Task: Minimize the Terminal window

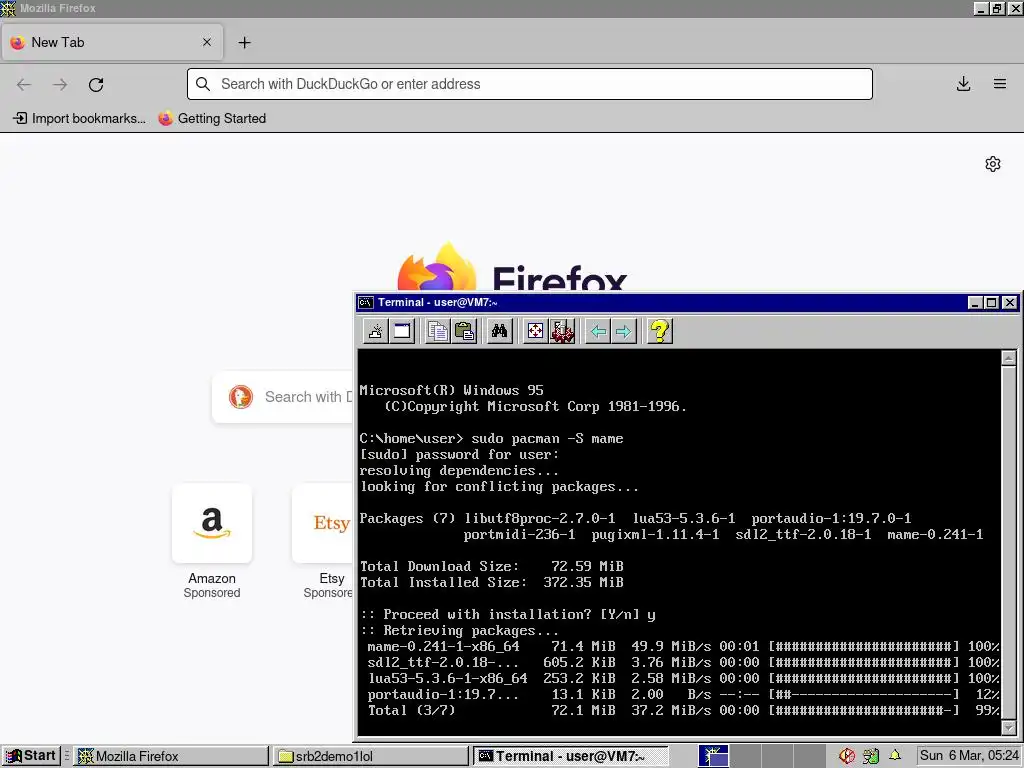Action: [975, 302]
